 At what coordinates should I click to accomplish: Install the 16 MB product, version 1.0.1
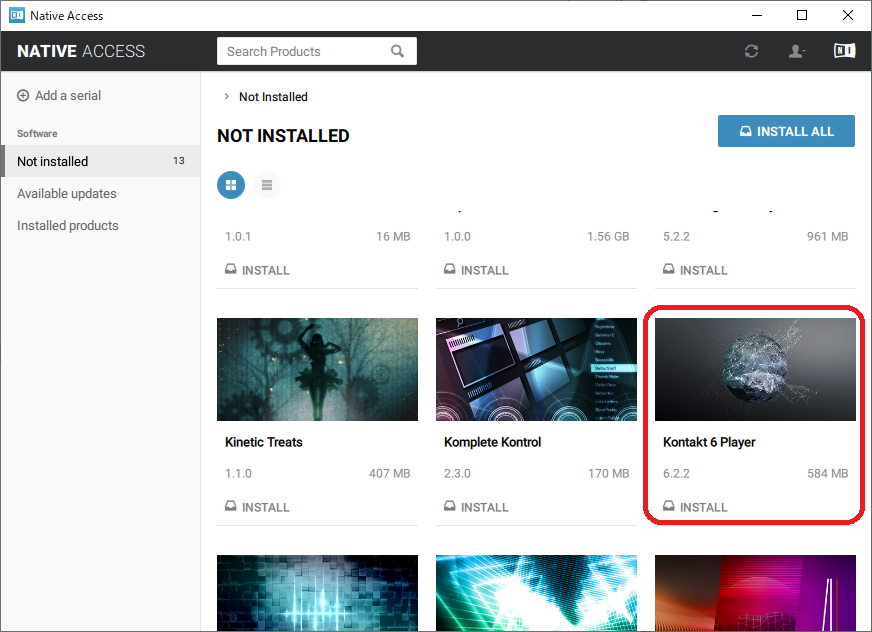click(257, 270)
